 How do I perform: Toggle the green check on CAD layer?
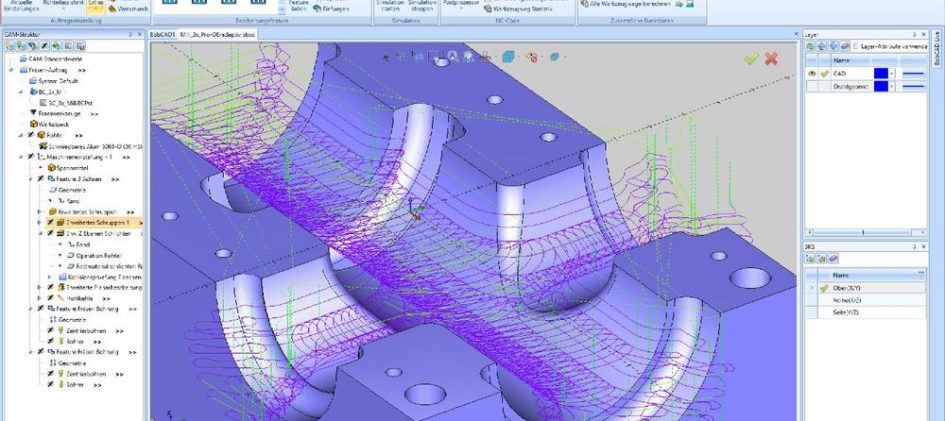click(825, 73)
